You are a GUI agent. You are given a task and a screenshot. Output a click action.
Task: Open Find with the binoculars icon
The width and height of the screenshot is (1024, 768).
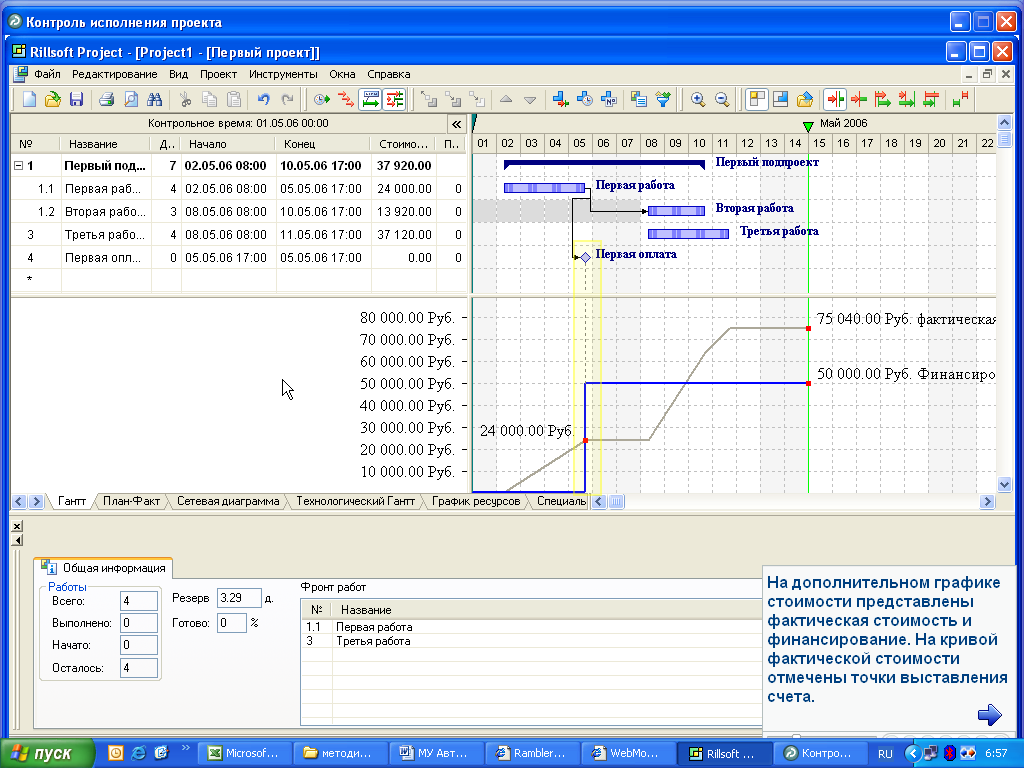coord(155,99)
